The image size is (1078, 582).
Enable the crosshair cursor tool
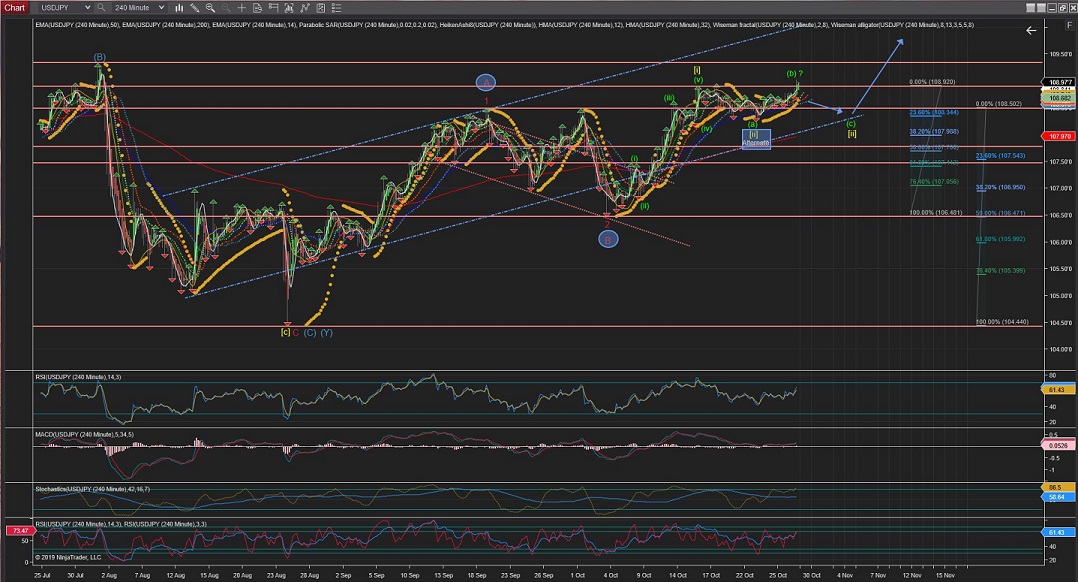[x=242, y=7]
